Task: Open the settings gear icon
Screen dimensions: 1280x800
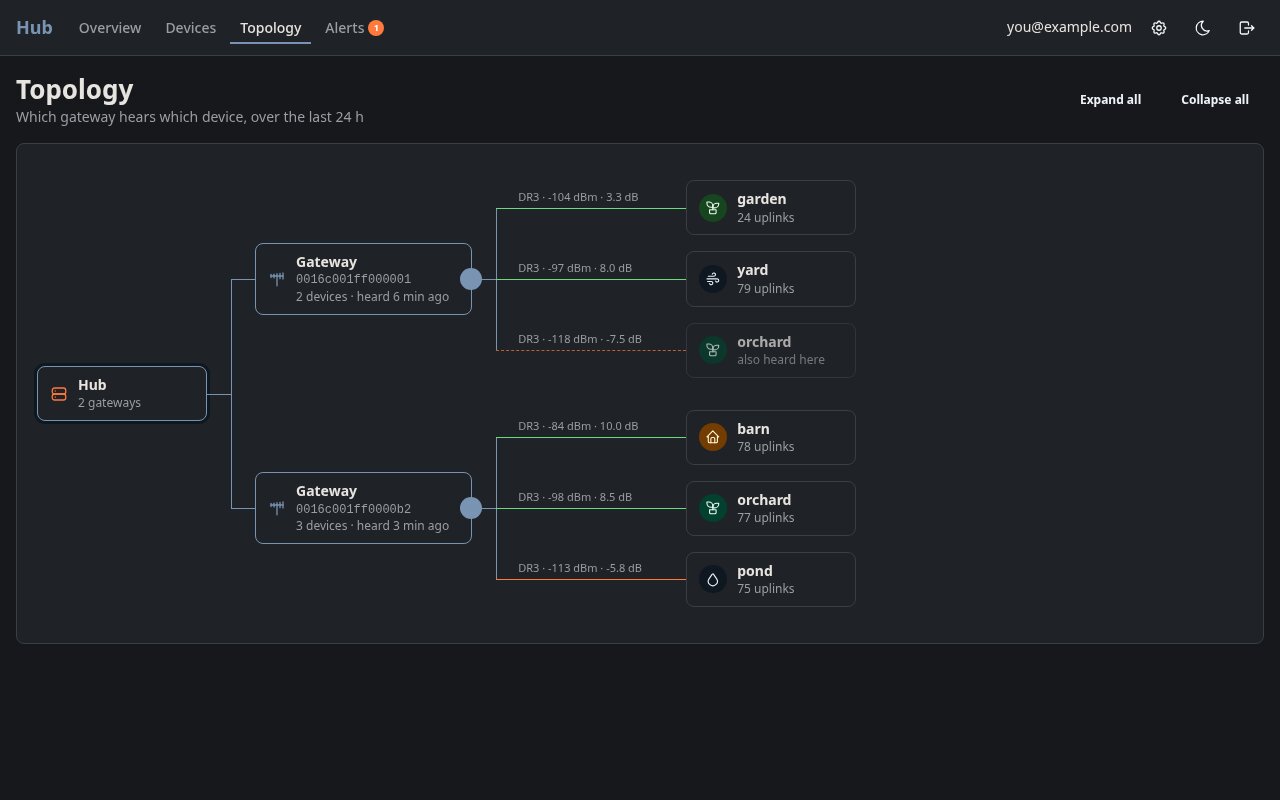Action: pos(1159,28)
